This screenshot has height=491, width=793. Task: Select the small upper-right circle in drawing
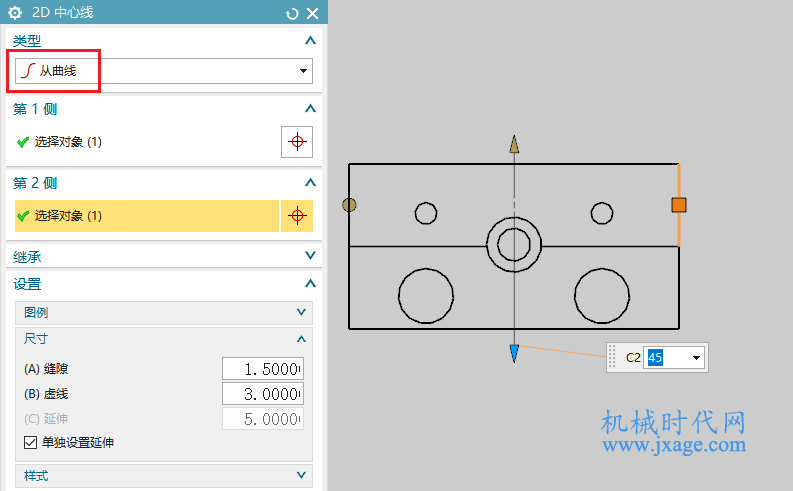[602, 213]
